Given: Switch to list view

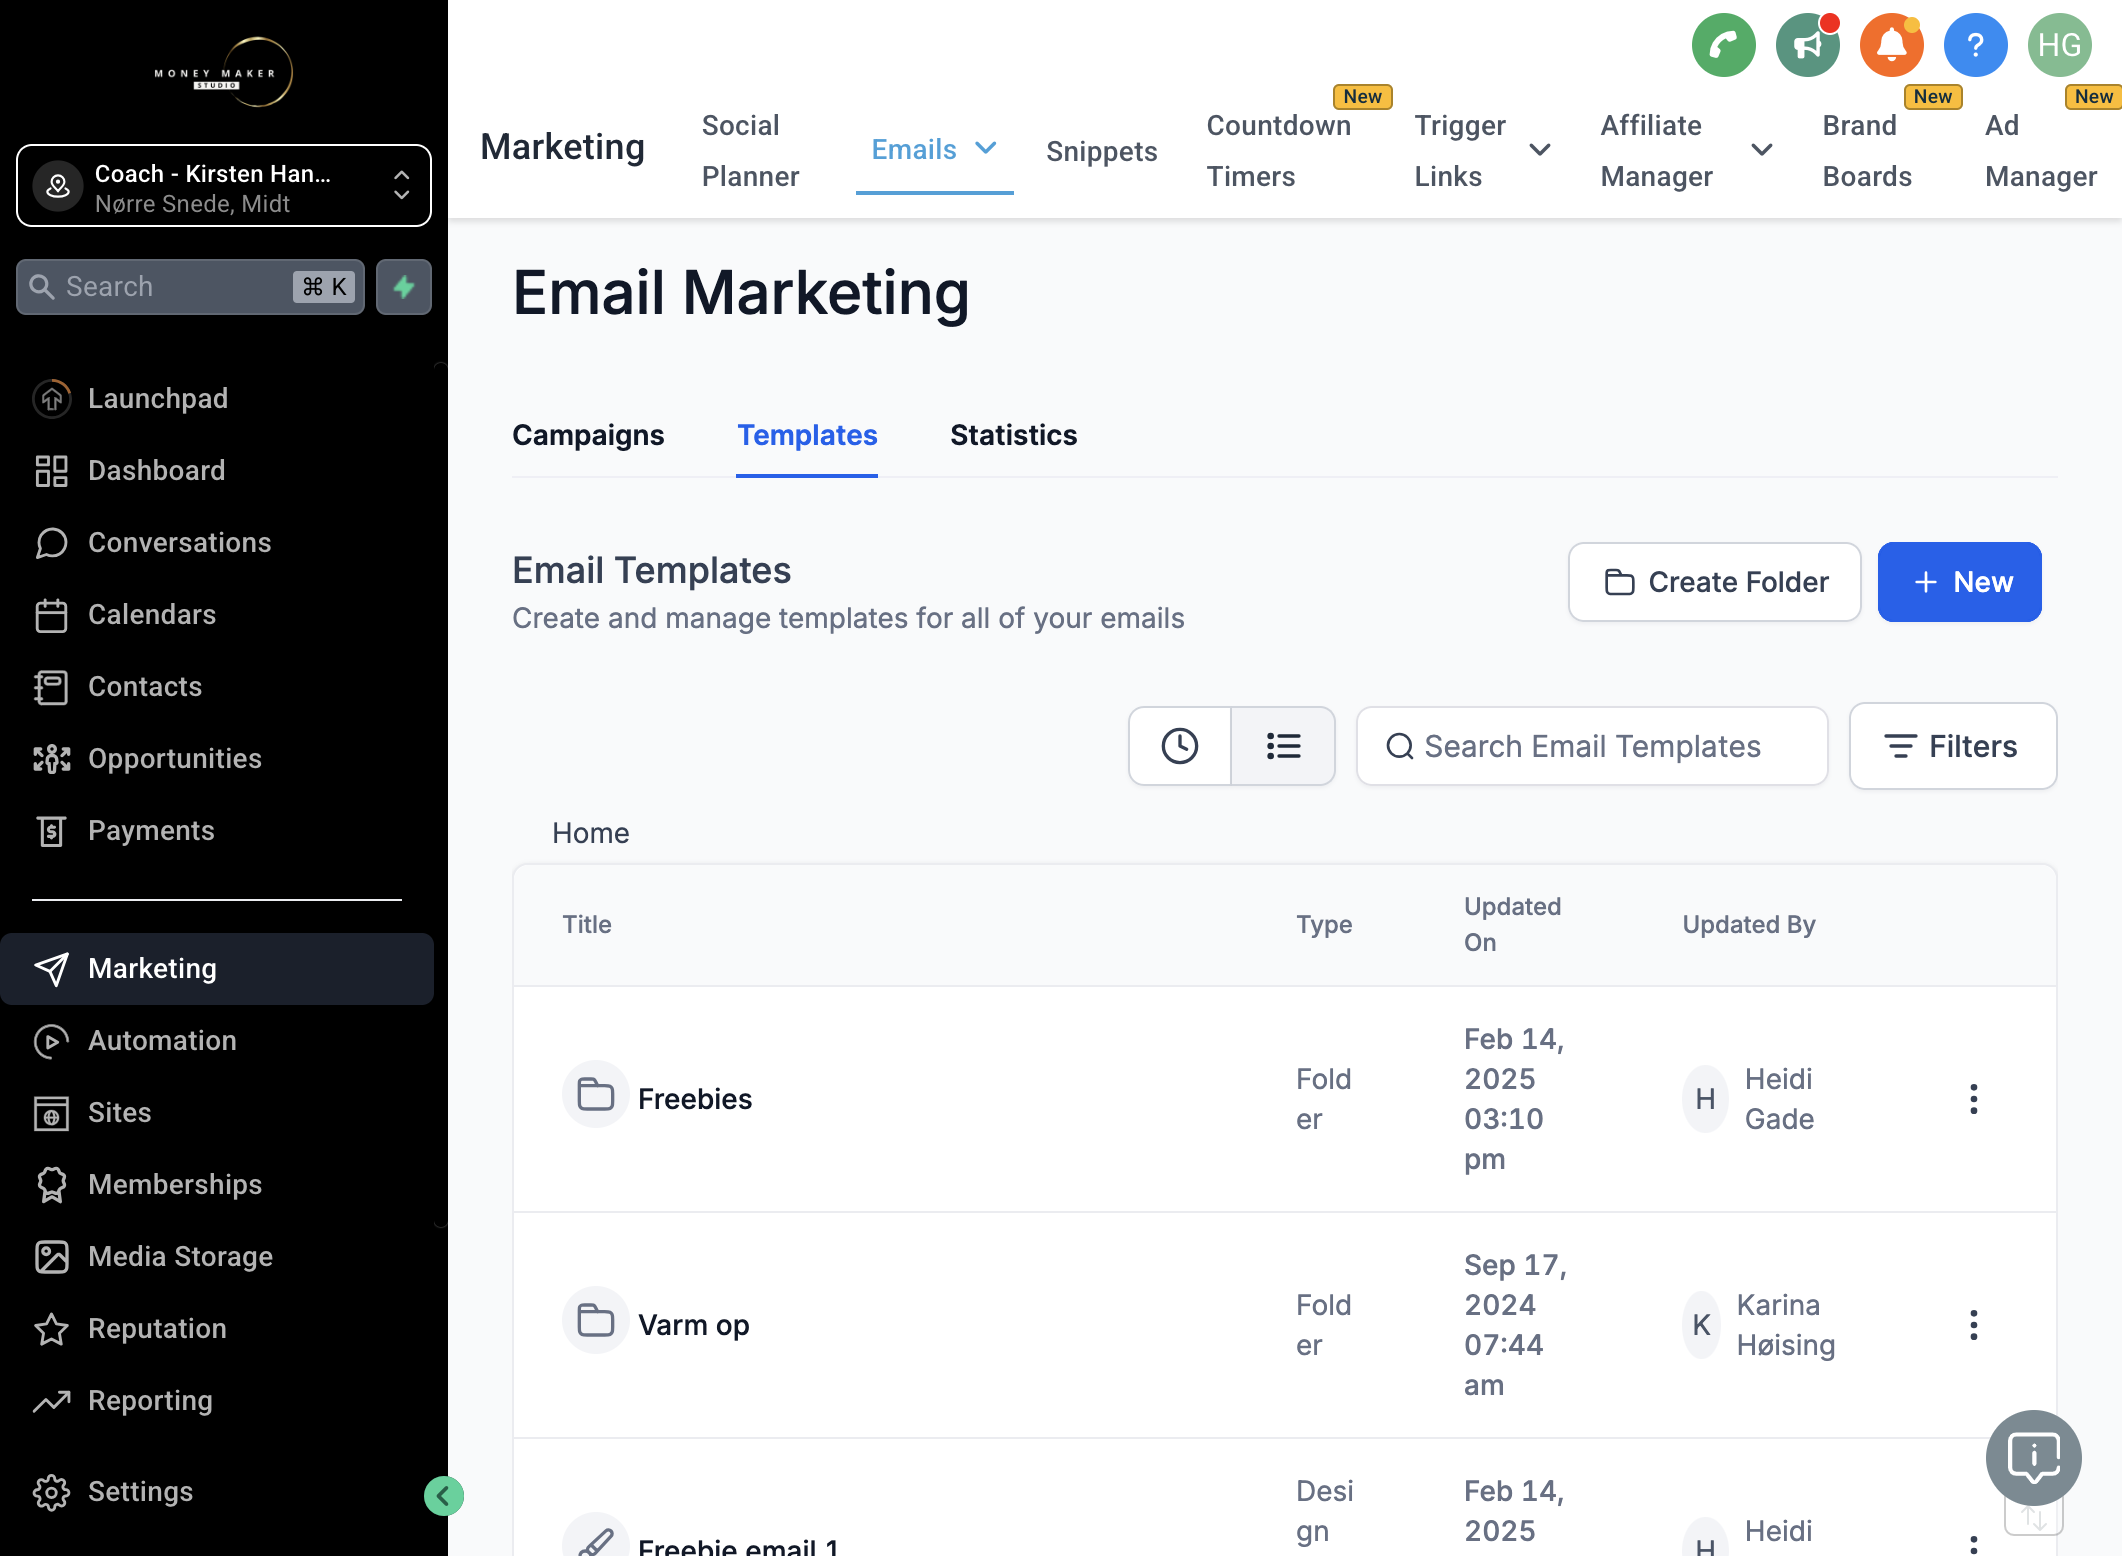Looking at the screenshot, I should (x=1283, y=746).
